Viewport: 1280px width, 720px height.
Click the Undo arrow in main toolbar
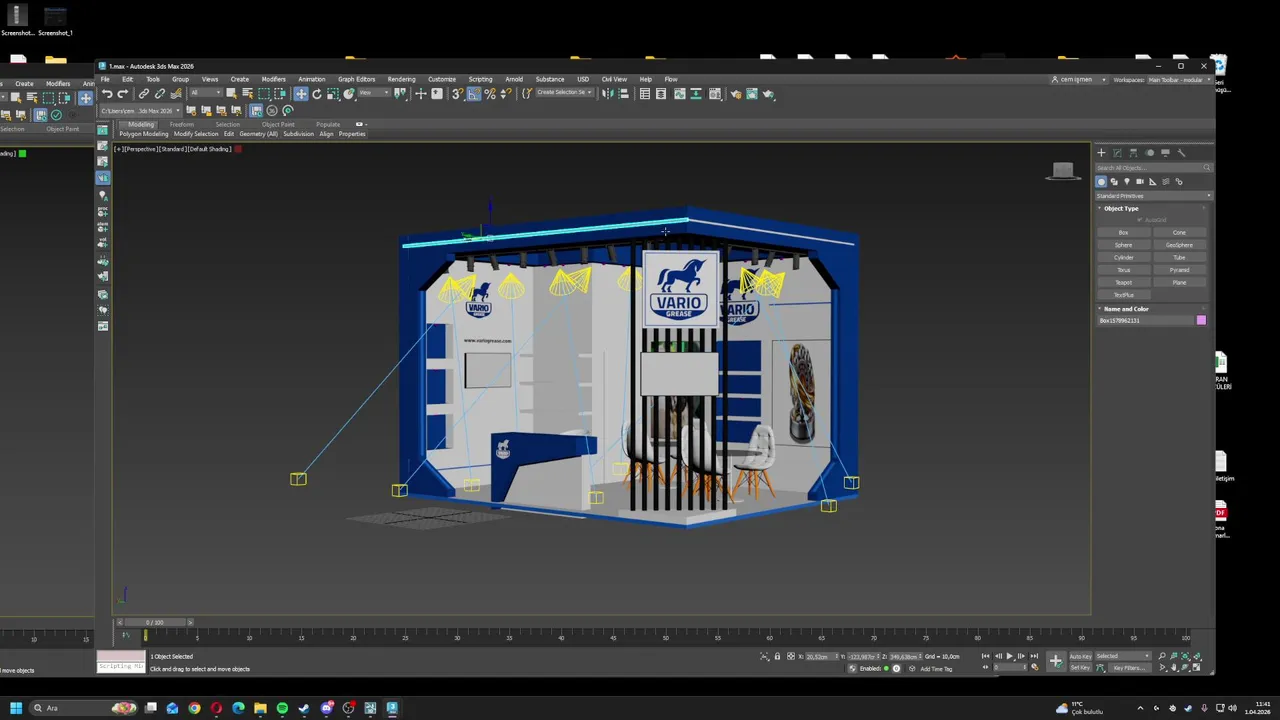click(107, 94)
